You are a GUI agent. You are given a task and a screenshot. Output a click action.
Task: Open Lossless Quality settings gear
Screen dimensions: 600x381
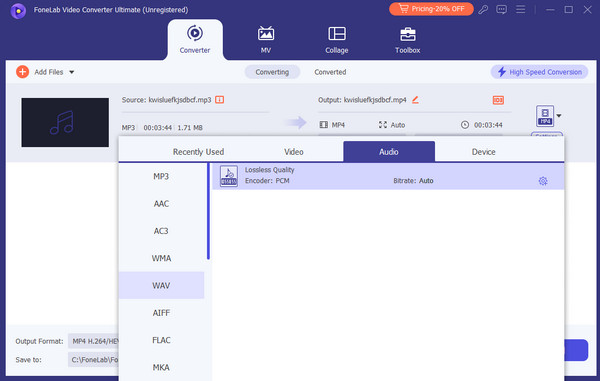click(x=543, y=181)
